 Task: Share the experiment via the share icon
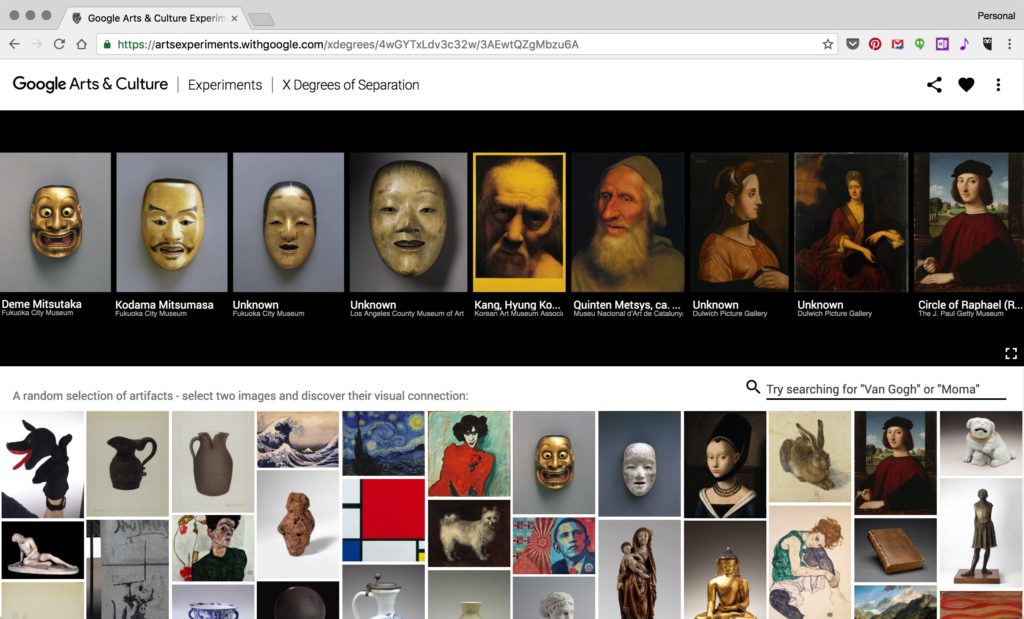click(x=934, y=85)
